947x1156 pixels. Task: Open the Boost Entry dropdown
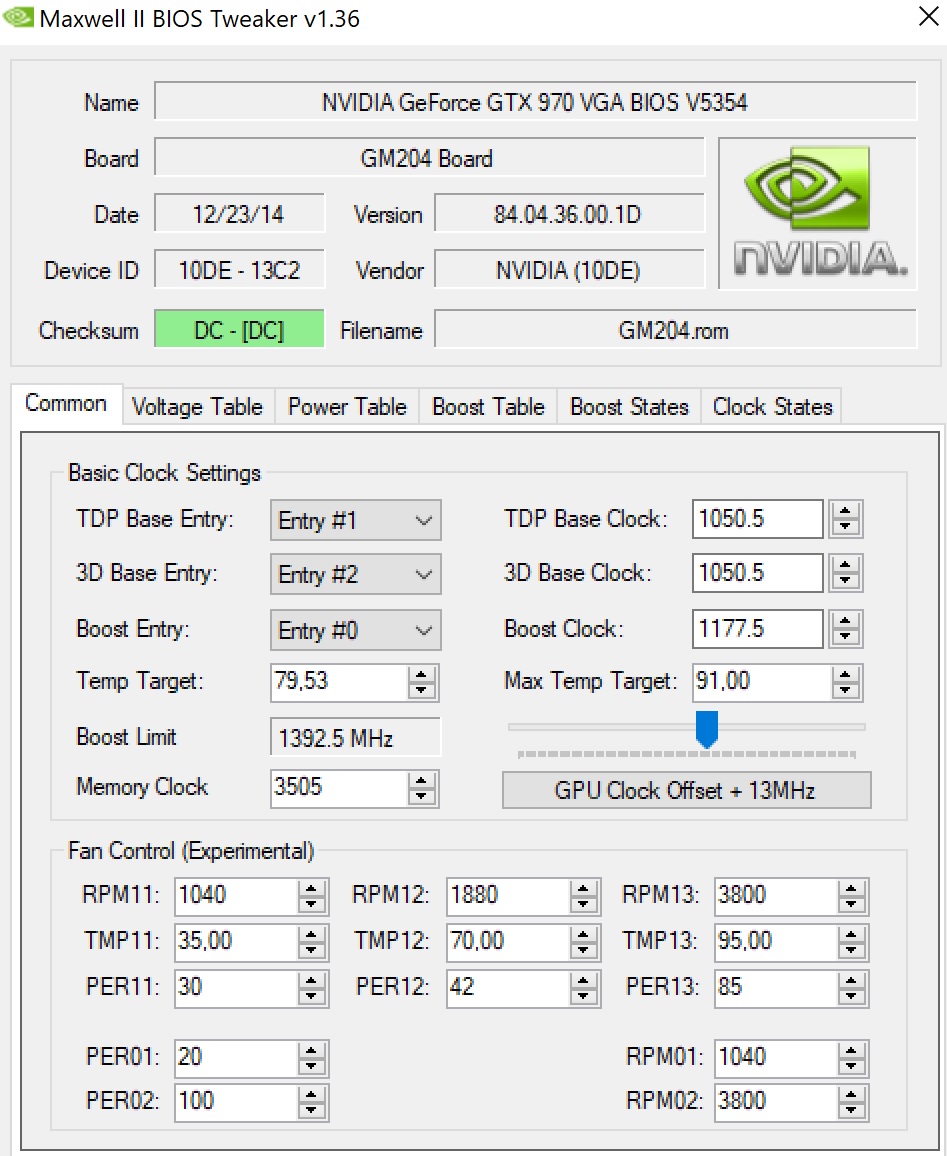point(355,630)
